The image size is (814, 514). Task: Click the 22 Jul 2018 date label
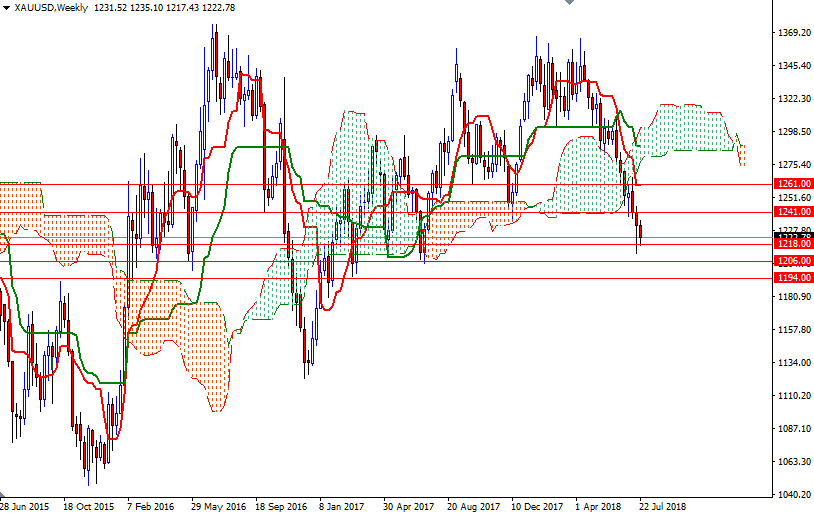click(x=662, y=507)
